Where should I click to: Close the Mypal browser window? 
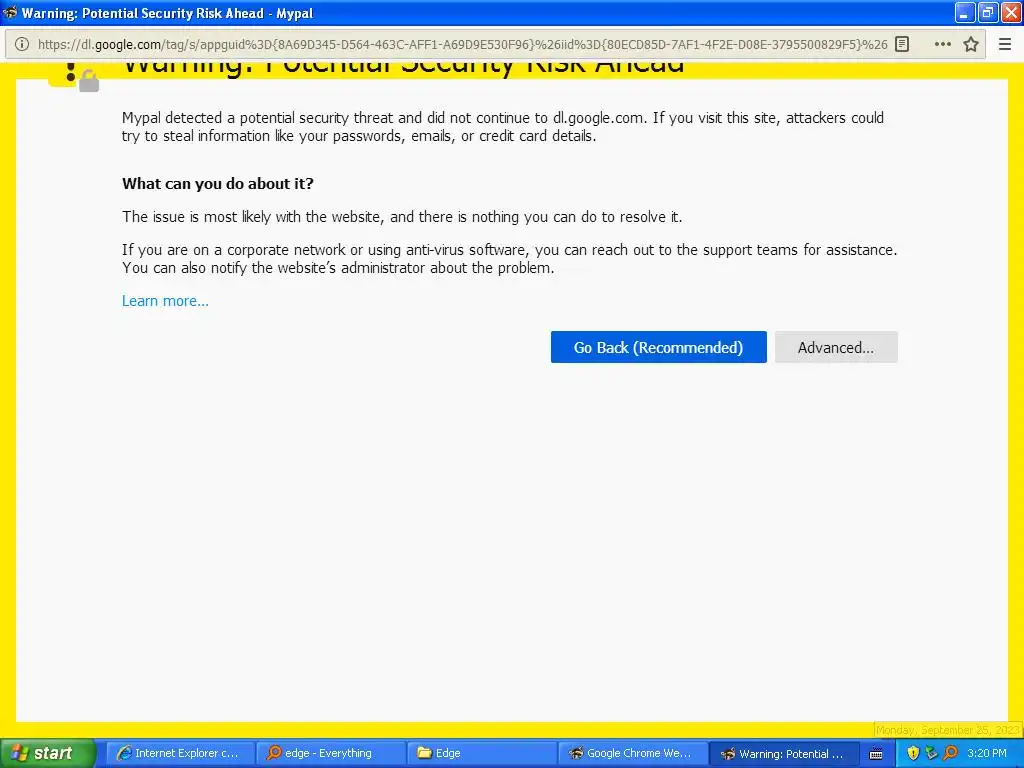tap(1011, 12)
